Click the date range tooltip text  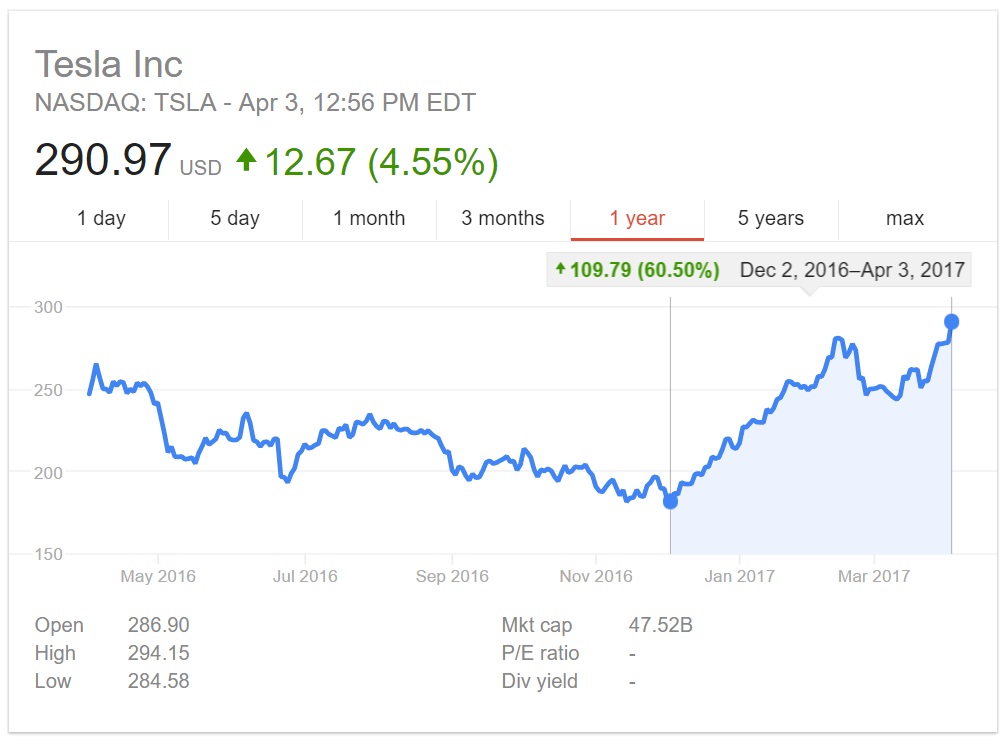click(852, 270)
